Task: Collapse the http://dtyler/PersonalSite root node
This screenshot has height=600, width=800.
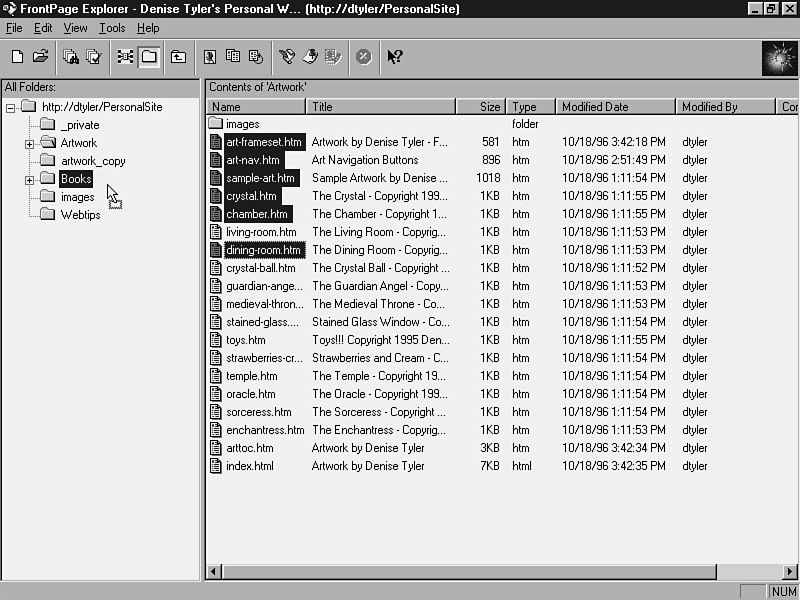Action: pos(10,108)
